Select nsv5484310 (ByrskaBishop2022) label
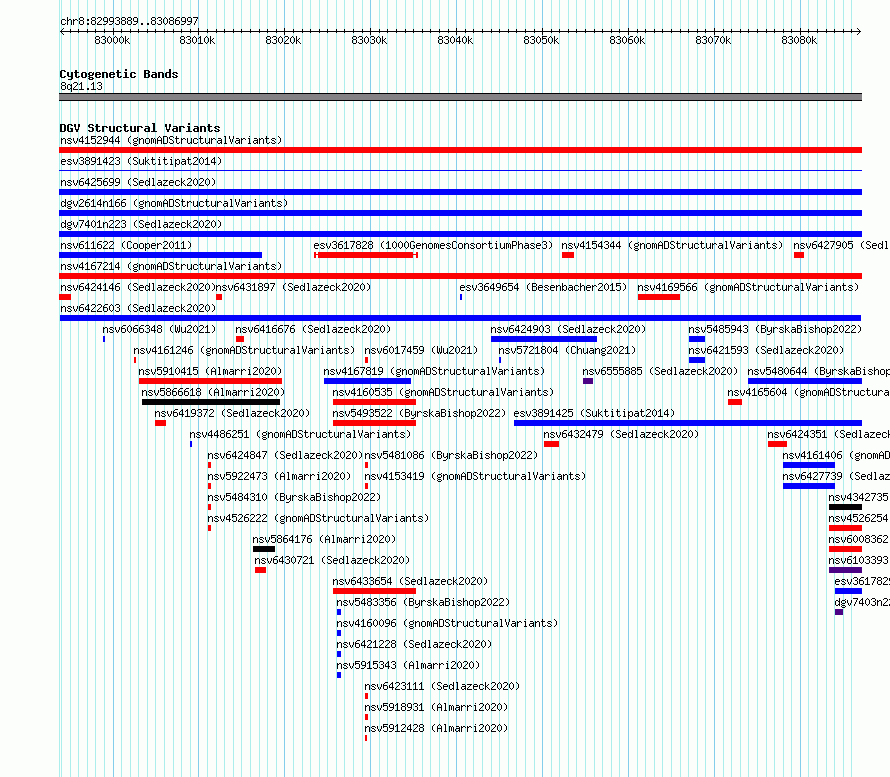 click(294, 497)
